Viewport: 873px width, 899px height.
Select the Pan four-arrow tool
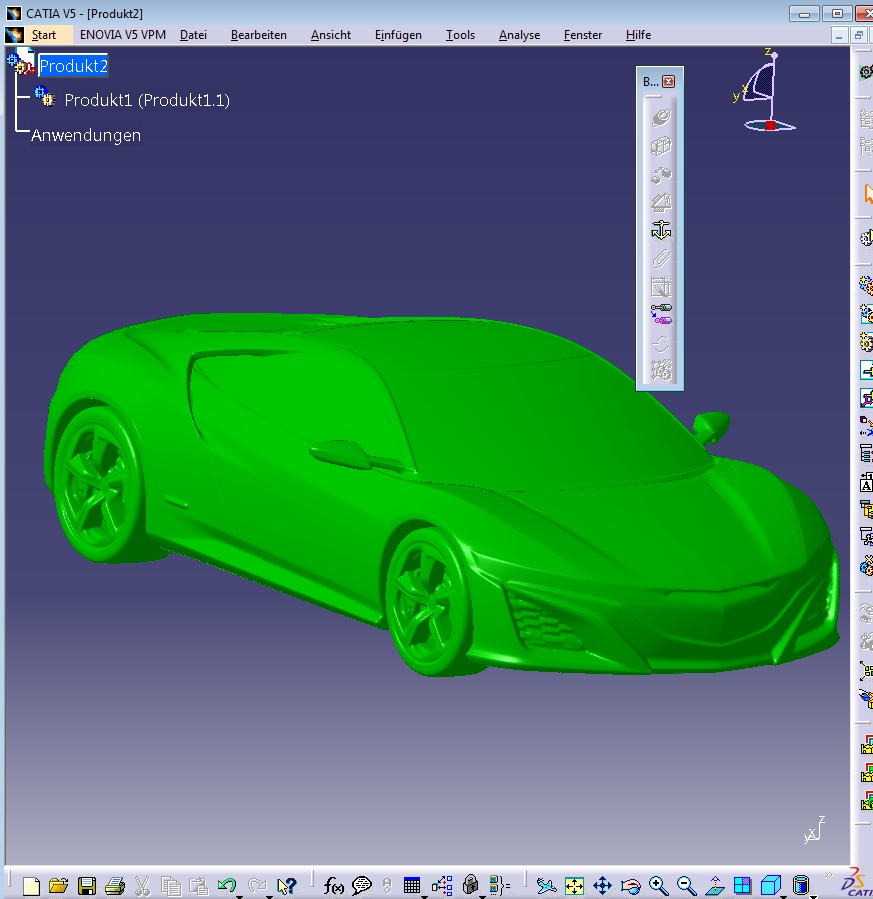point(602,886)
